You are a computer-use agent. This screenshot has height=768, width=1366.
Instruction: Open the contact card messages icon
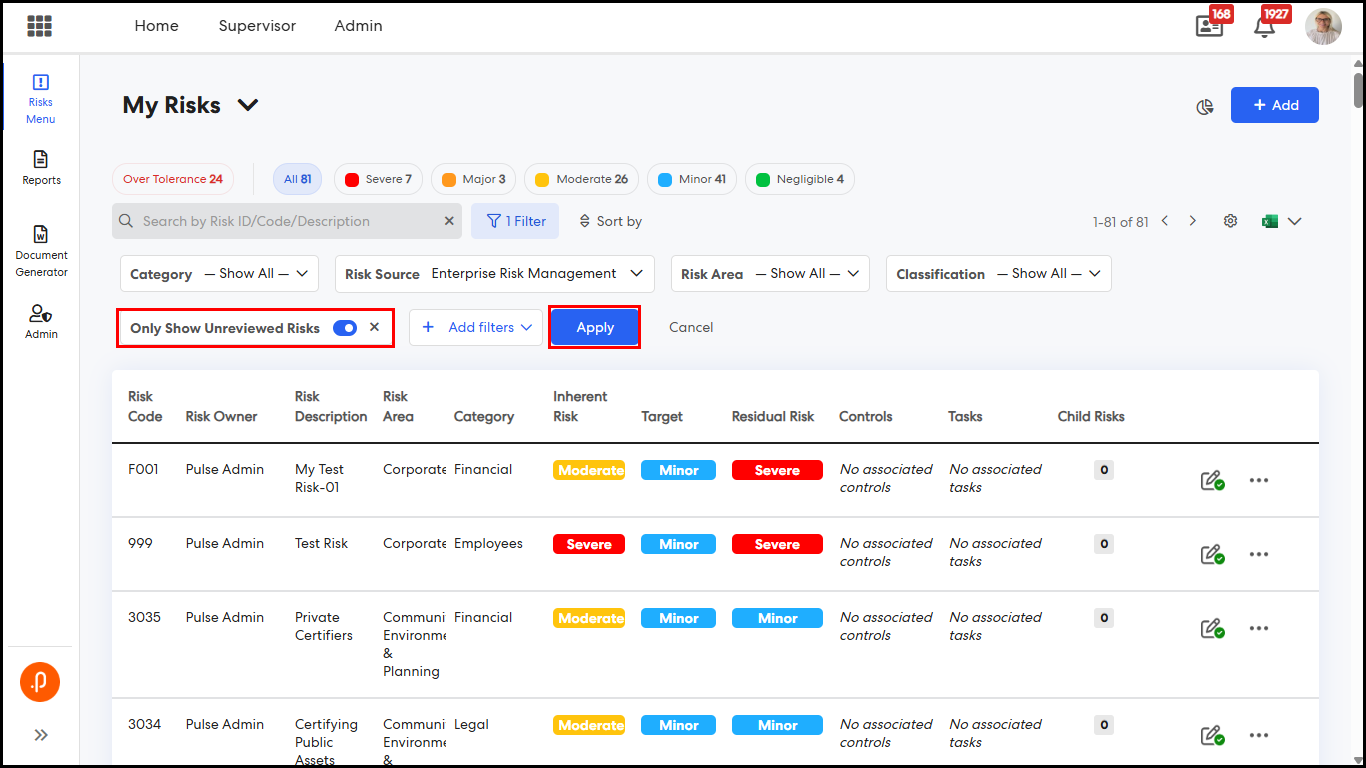point(1209,27)
